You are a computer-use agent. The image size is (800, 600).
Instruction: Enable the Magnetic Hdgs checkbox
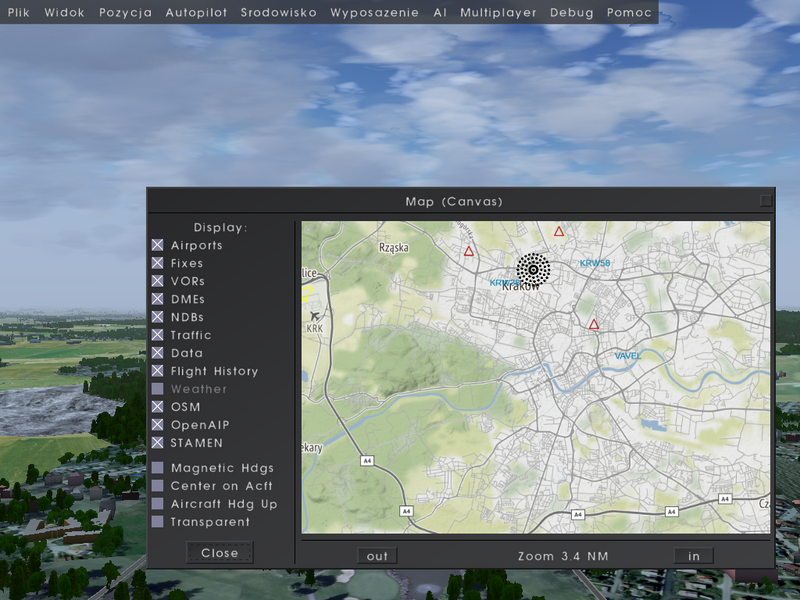coord(158,467)
